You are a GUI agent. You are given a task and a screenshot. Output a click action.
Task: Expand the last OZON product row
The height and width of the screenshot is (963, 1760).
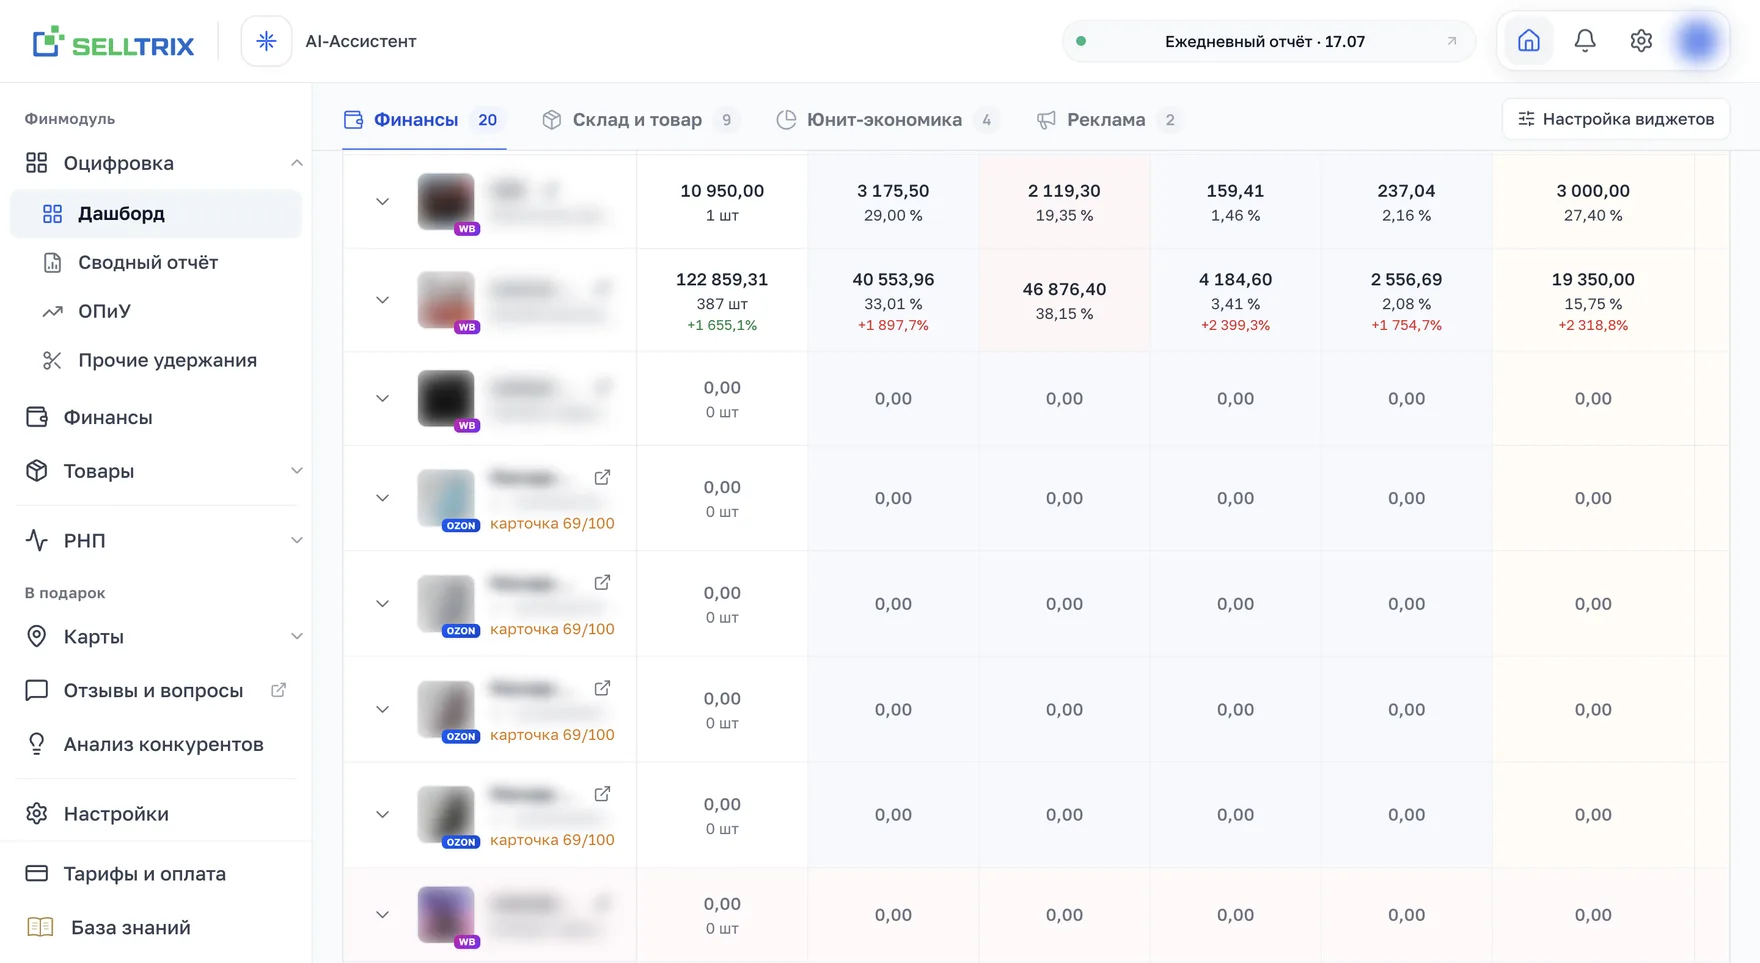[x=382, y=815]
